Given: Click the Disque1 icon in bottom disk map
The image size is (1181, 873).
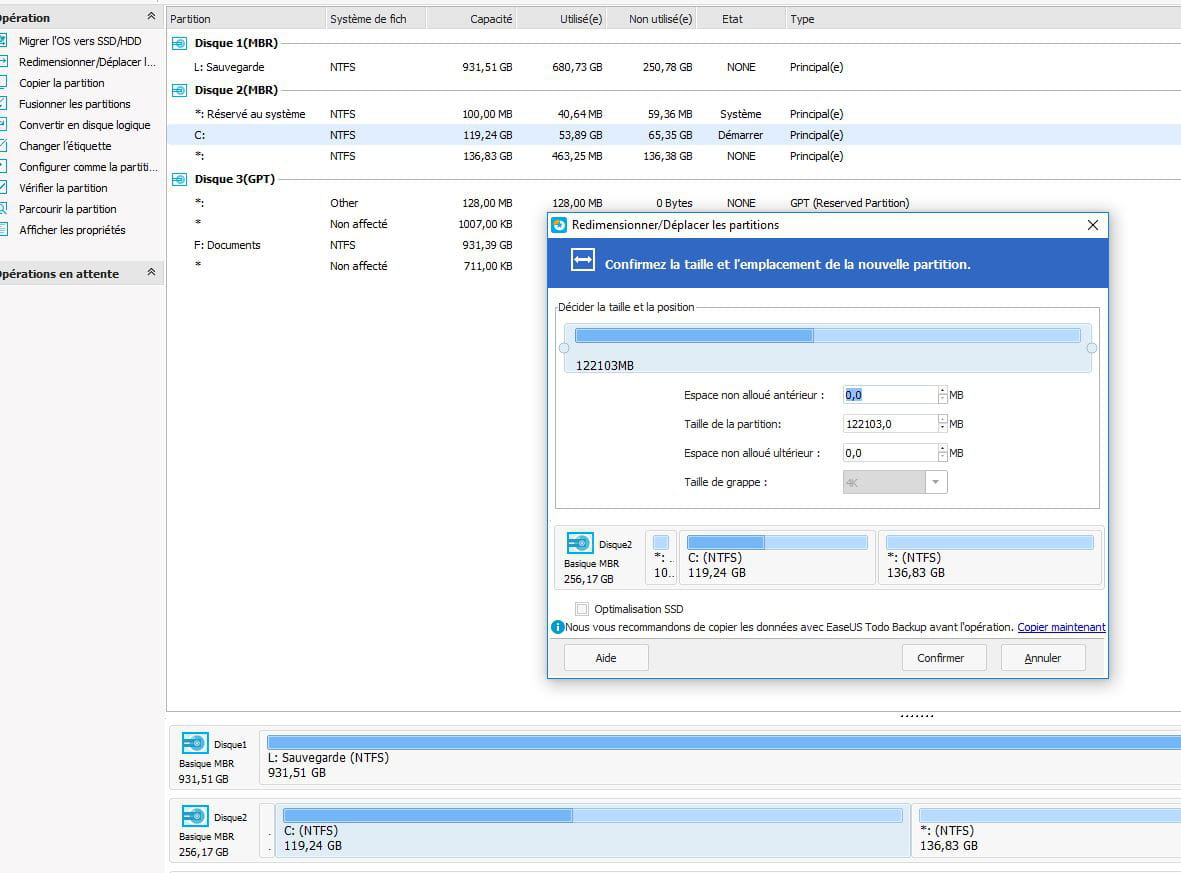Looking at the screenshot, I should click(x=195, y=744).
